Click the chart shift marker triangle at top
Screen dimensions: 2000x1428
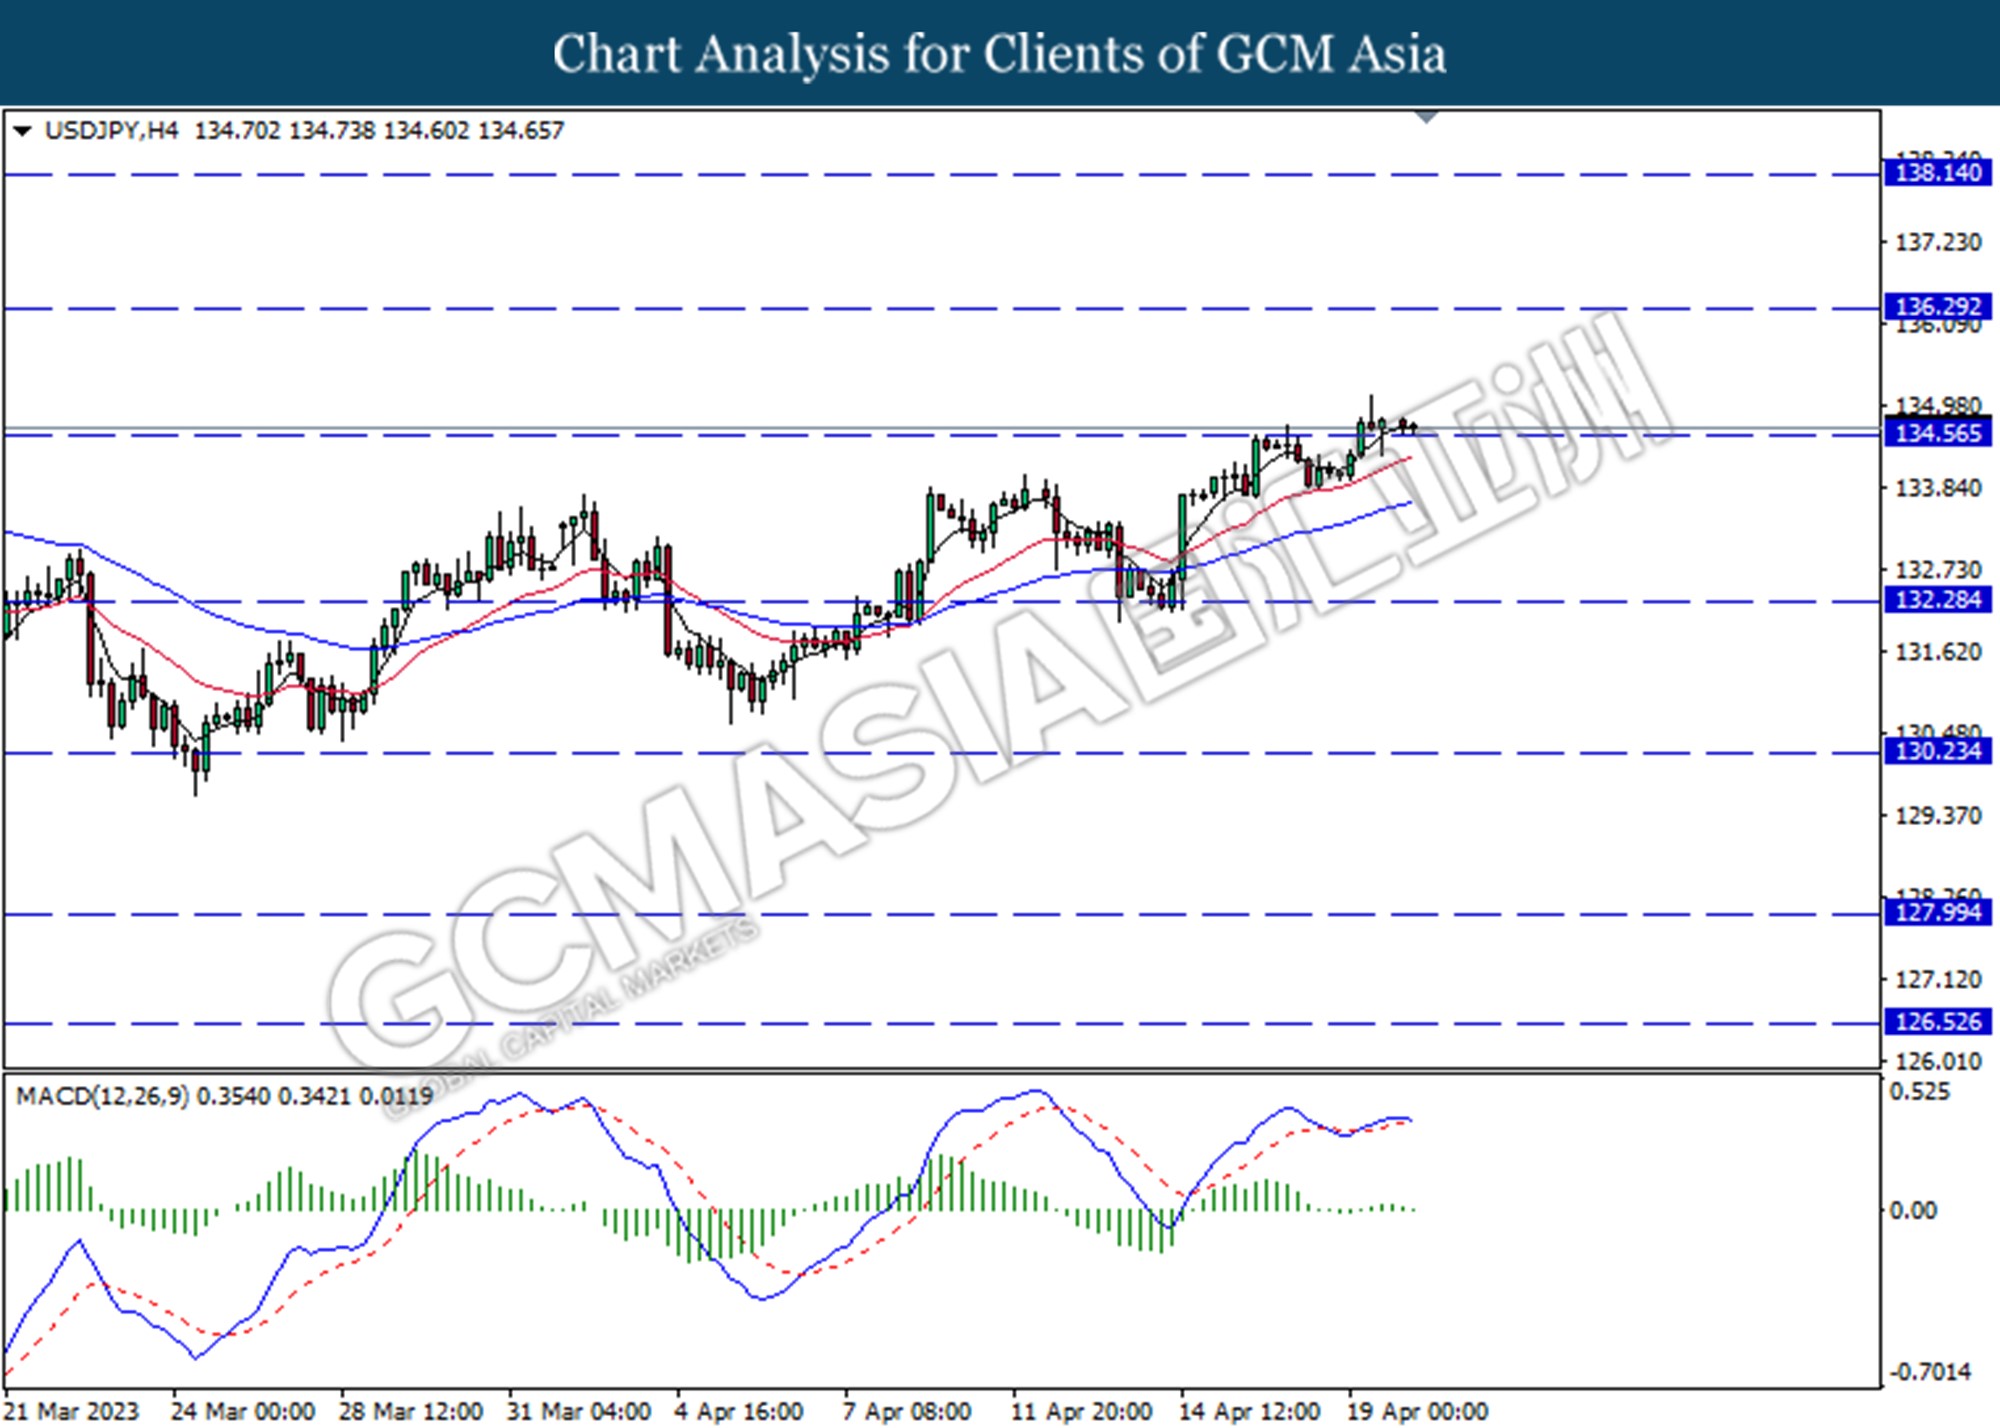[1427, 117]
